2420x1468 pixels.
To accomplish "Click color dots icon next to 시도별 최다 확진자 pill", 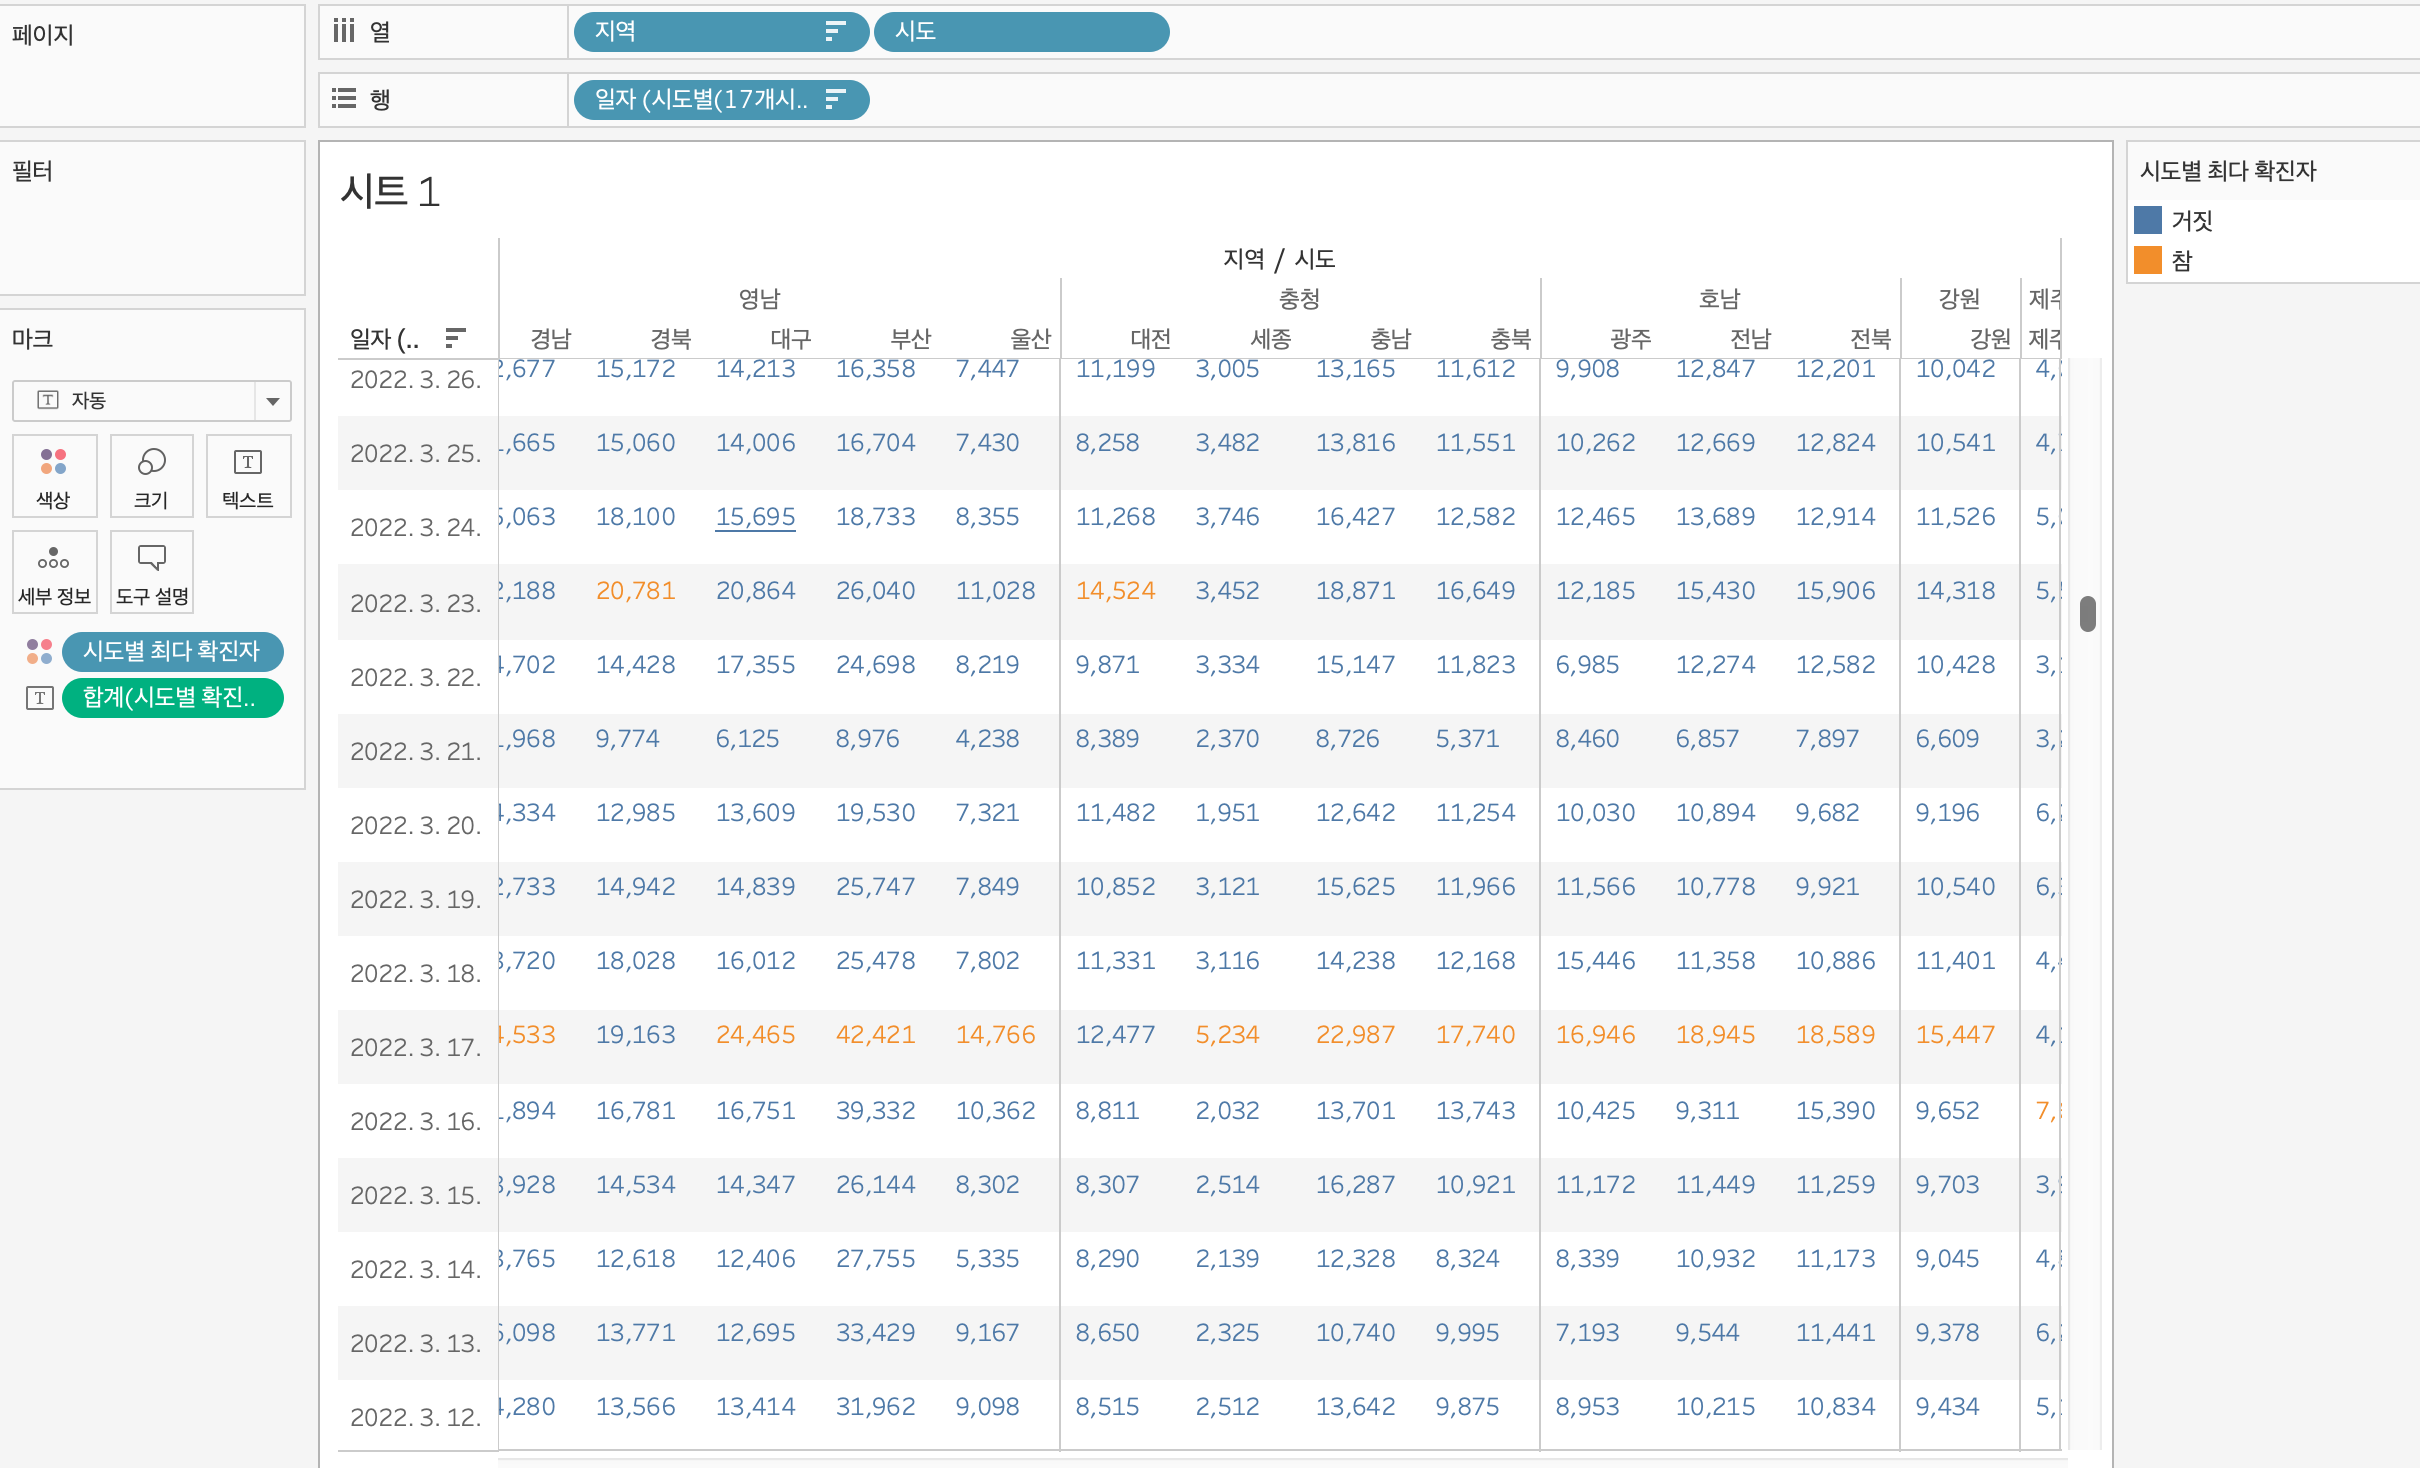I will pos(39,651).
